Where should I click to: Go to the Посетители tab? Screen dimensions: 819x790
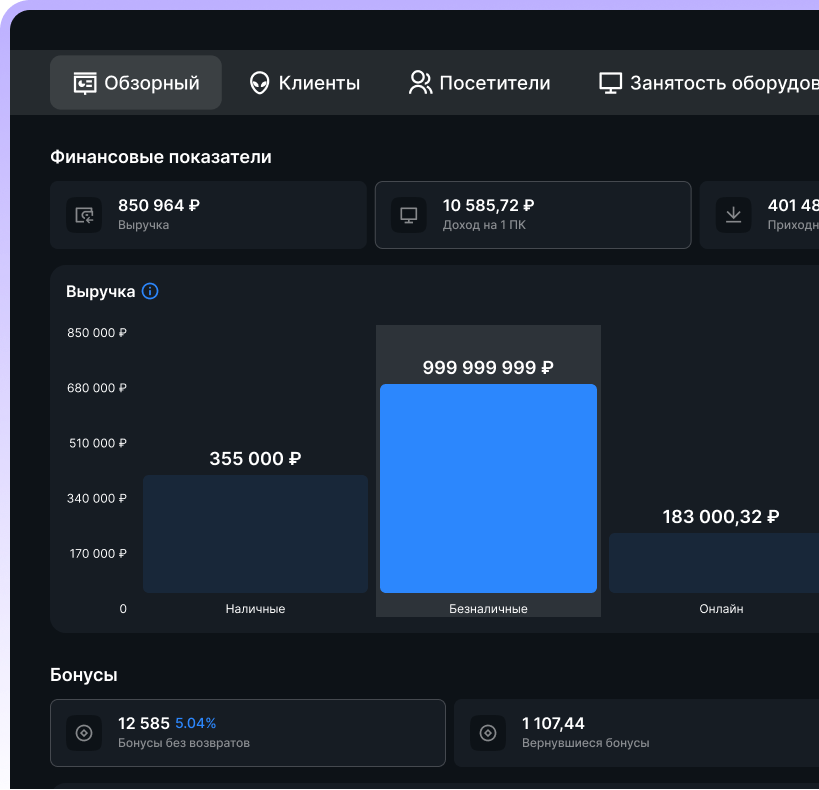point(479,83)
